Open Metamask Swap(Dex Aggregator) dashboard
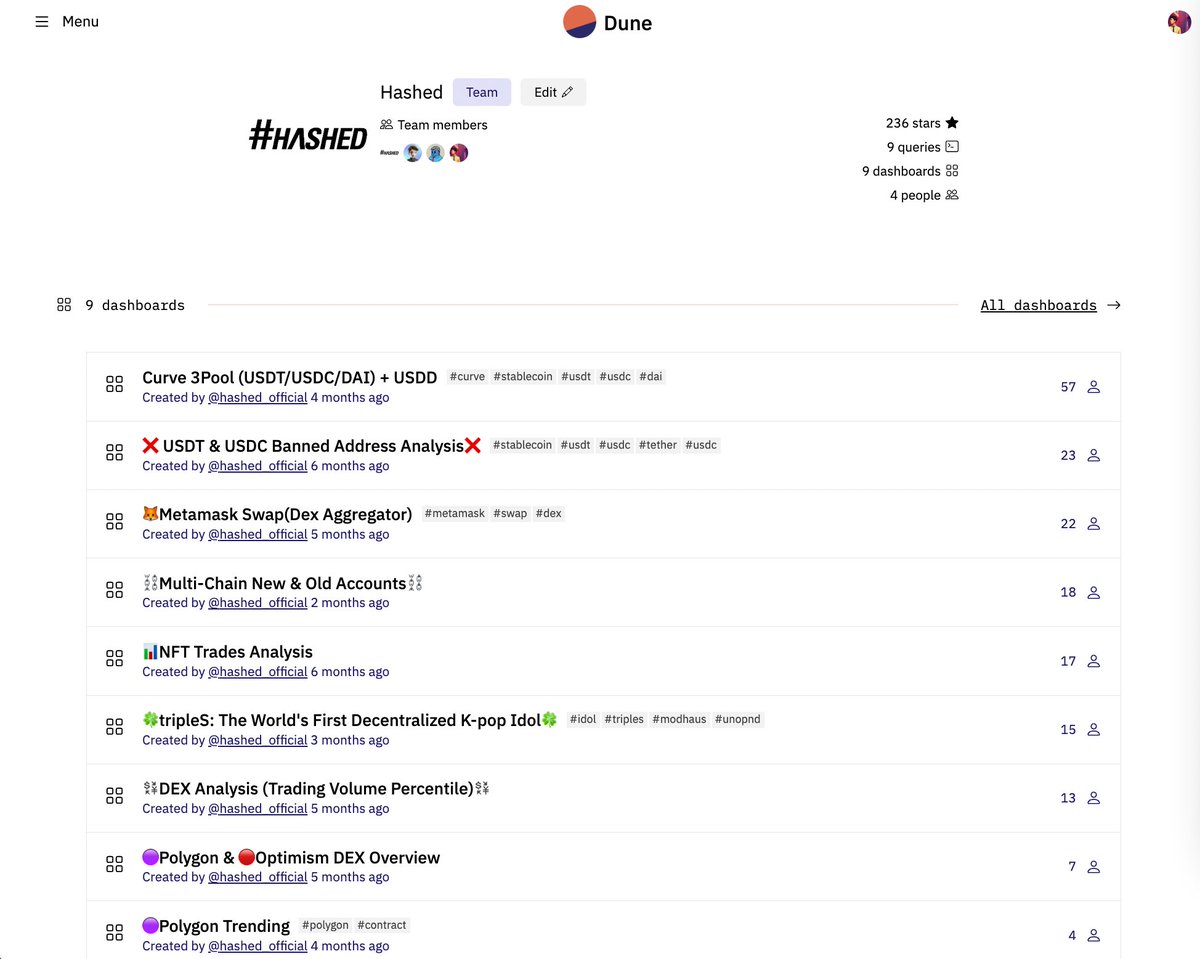 [x=277, y=514]
